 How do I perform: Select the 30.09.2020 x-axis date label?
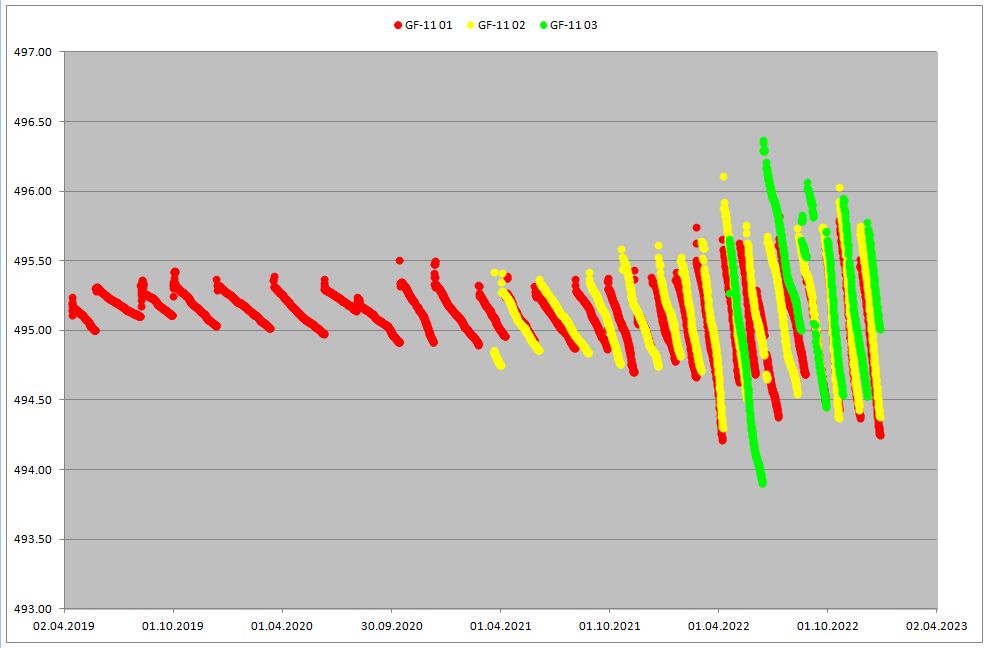[391, 626]
